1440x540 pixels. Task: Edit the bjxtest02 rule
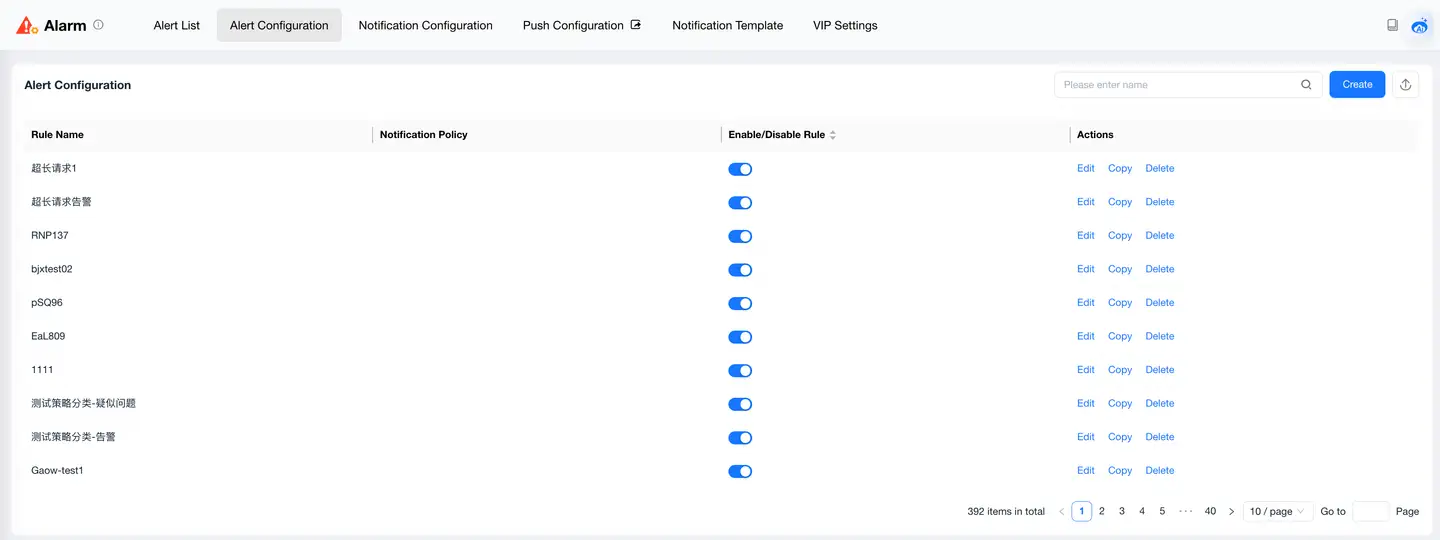(1086, 269)
